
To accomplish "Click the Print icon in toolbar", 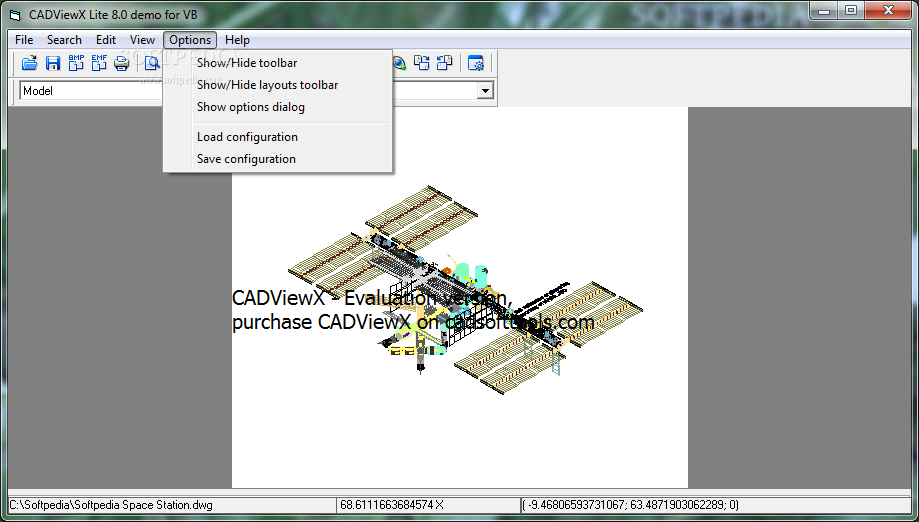I will (121, 63).
